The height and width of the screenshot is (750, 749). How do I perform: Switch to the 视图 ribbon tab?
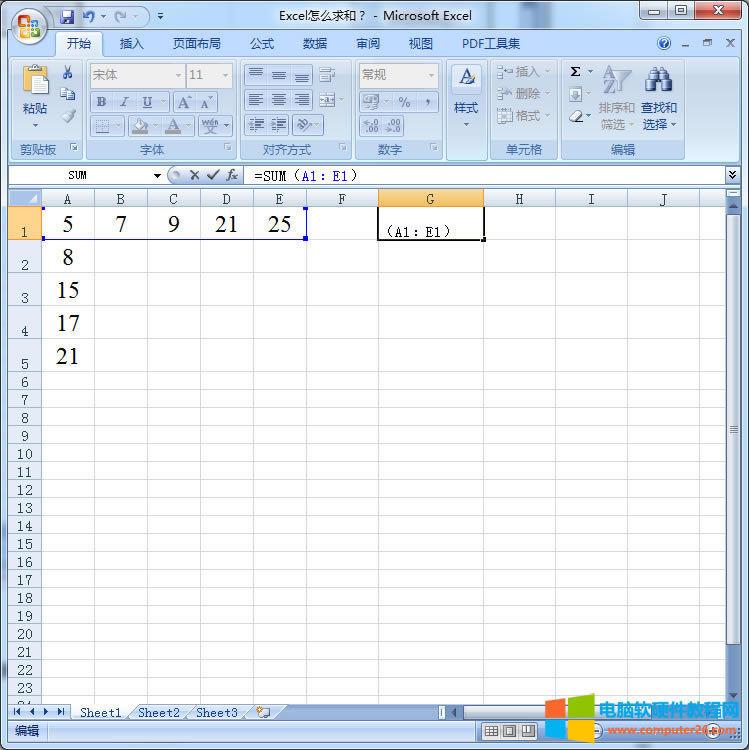420,44
